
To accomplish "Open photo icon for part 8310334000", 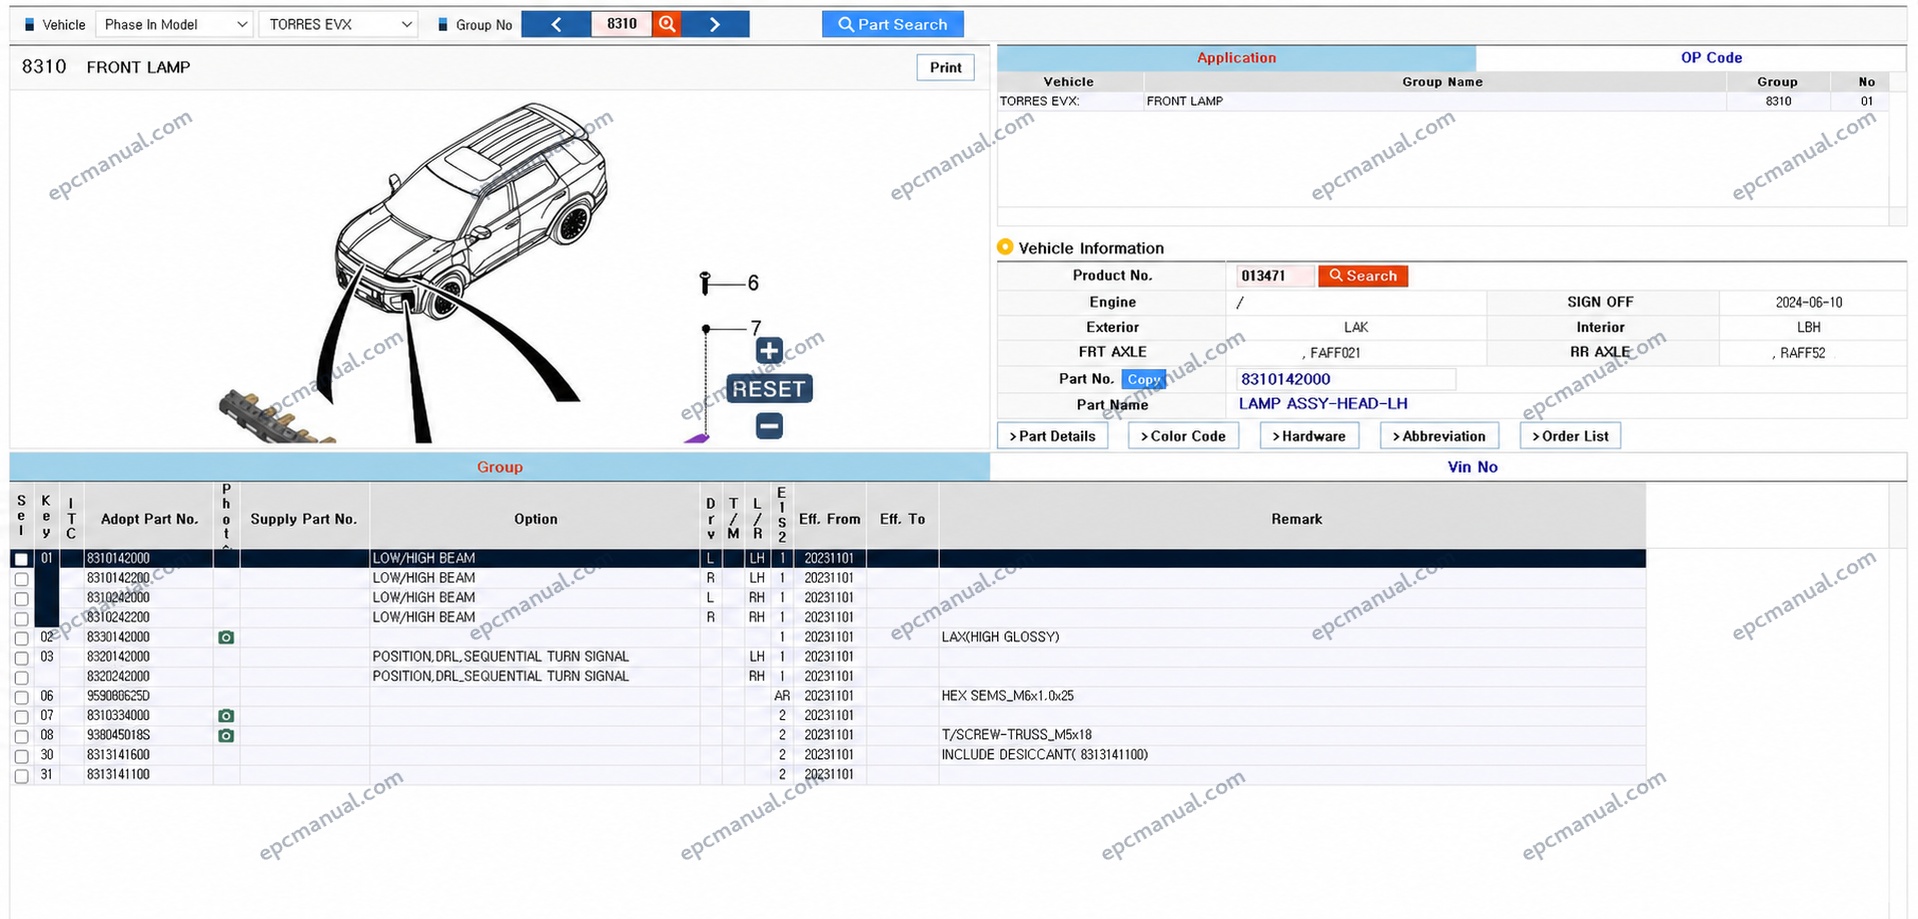I will tap(226, 716).
